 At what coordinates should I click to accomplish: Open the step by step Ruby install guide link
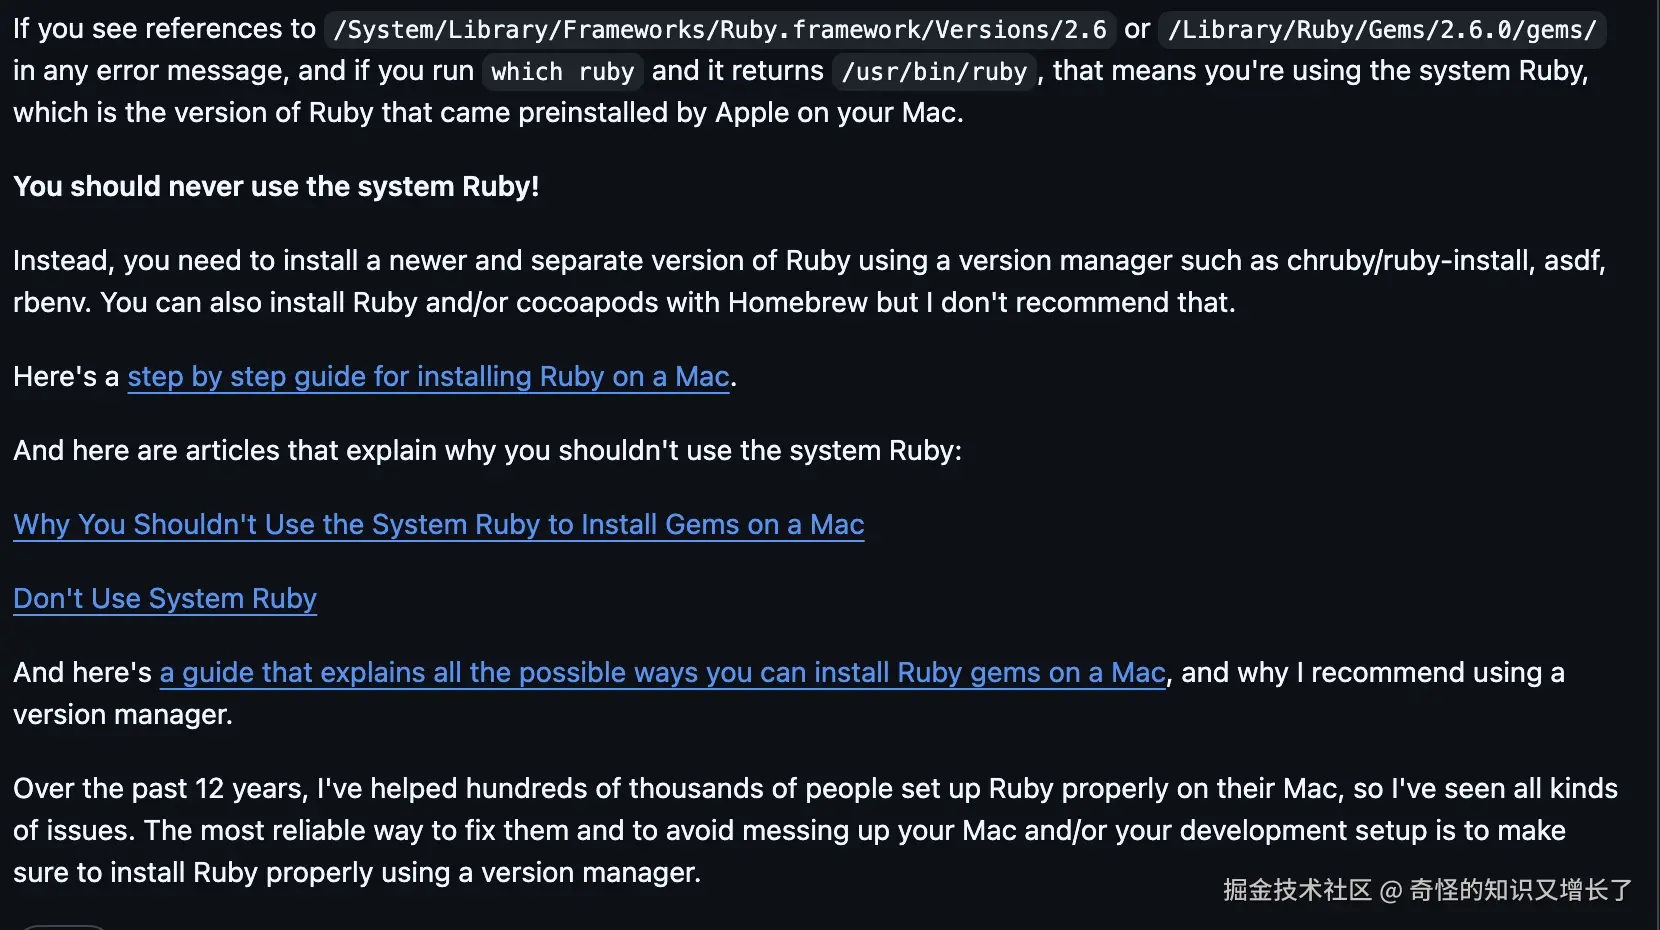pos(428,377)
